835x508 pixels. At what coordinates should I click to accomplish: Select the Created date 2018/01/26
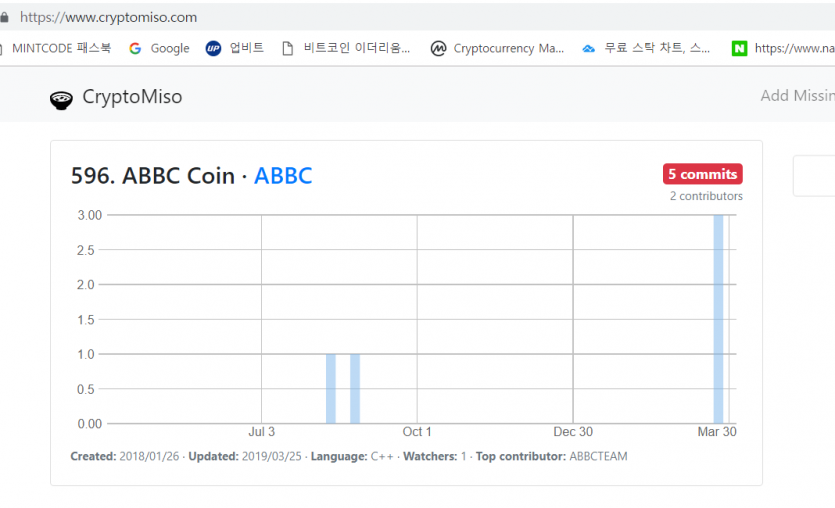pos(149,456)
